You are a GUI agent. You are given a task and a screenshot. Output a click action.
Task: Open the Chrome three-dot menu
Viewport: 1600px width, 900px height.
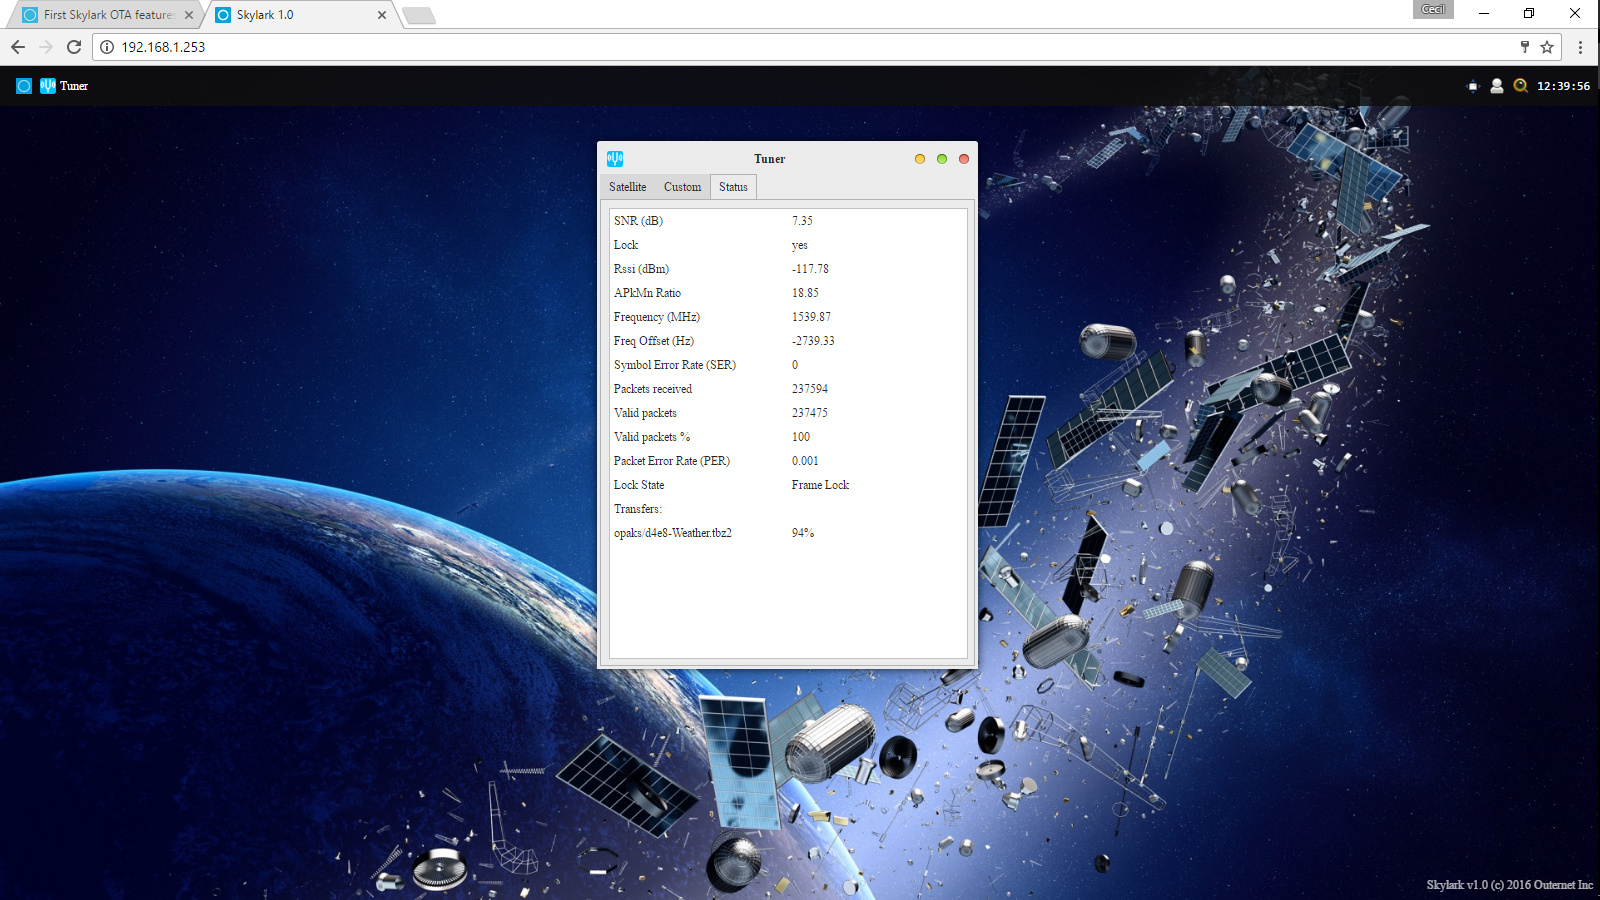point(1580,47)
